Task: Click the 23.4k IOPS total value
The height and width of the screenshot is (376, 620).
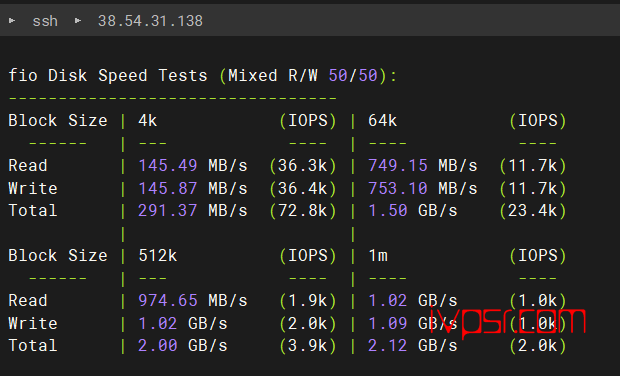Action: pos(533,210)
